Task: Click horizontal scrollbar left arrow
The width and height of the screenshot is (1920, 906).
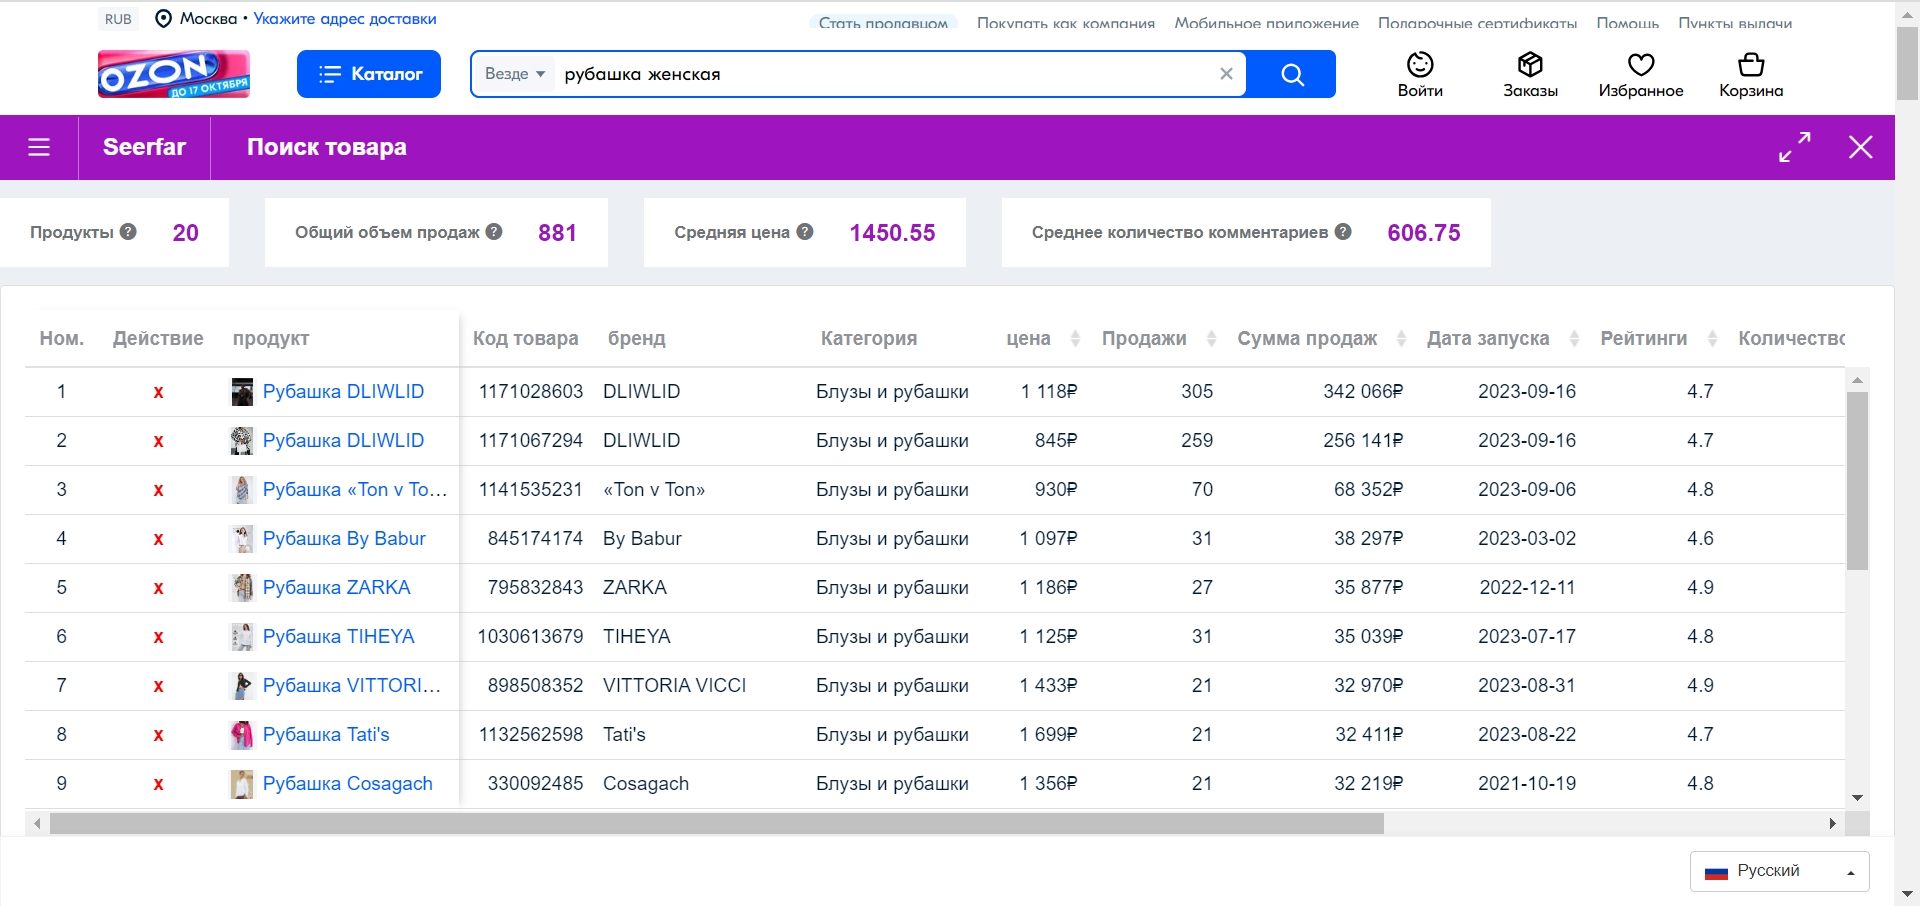Action: coord(37,824)
